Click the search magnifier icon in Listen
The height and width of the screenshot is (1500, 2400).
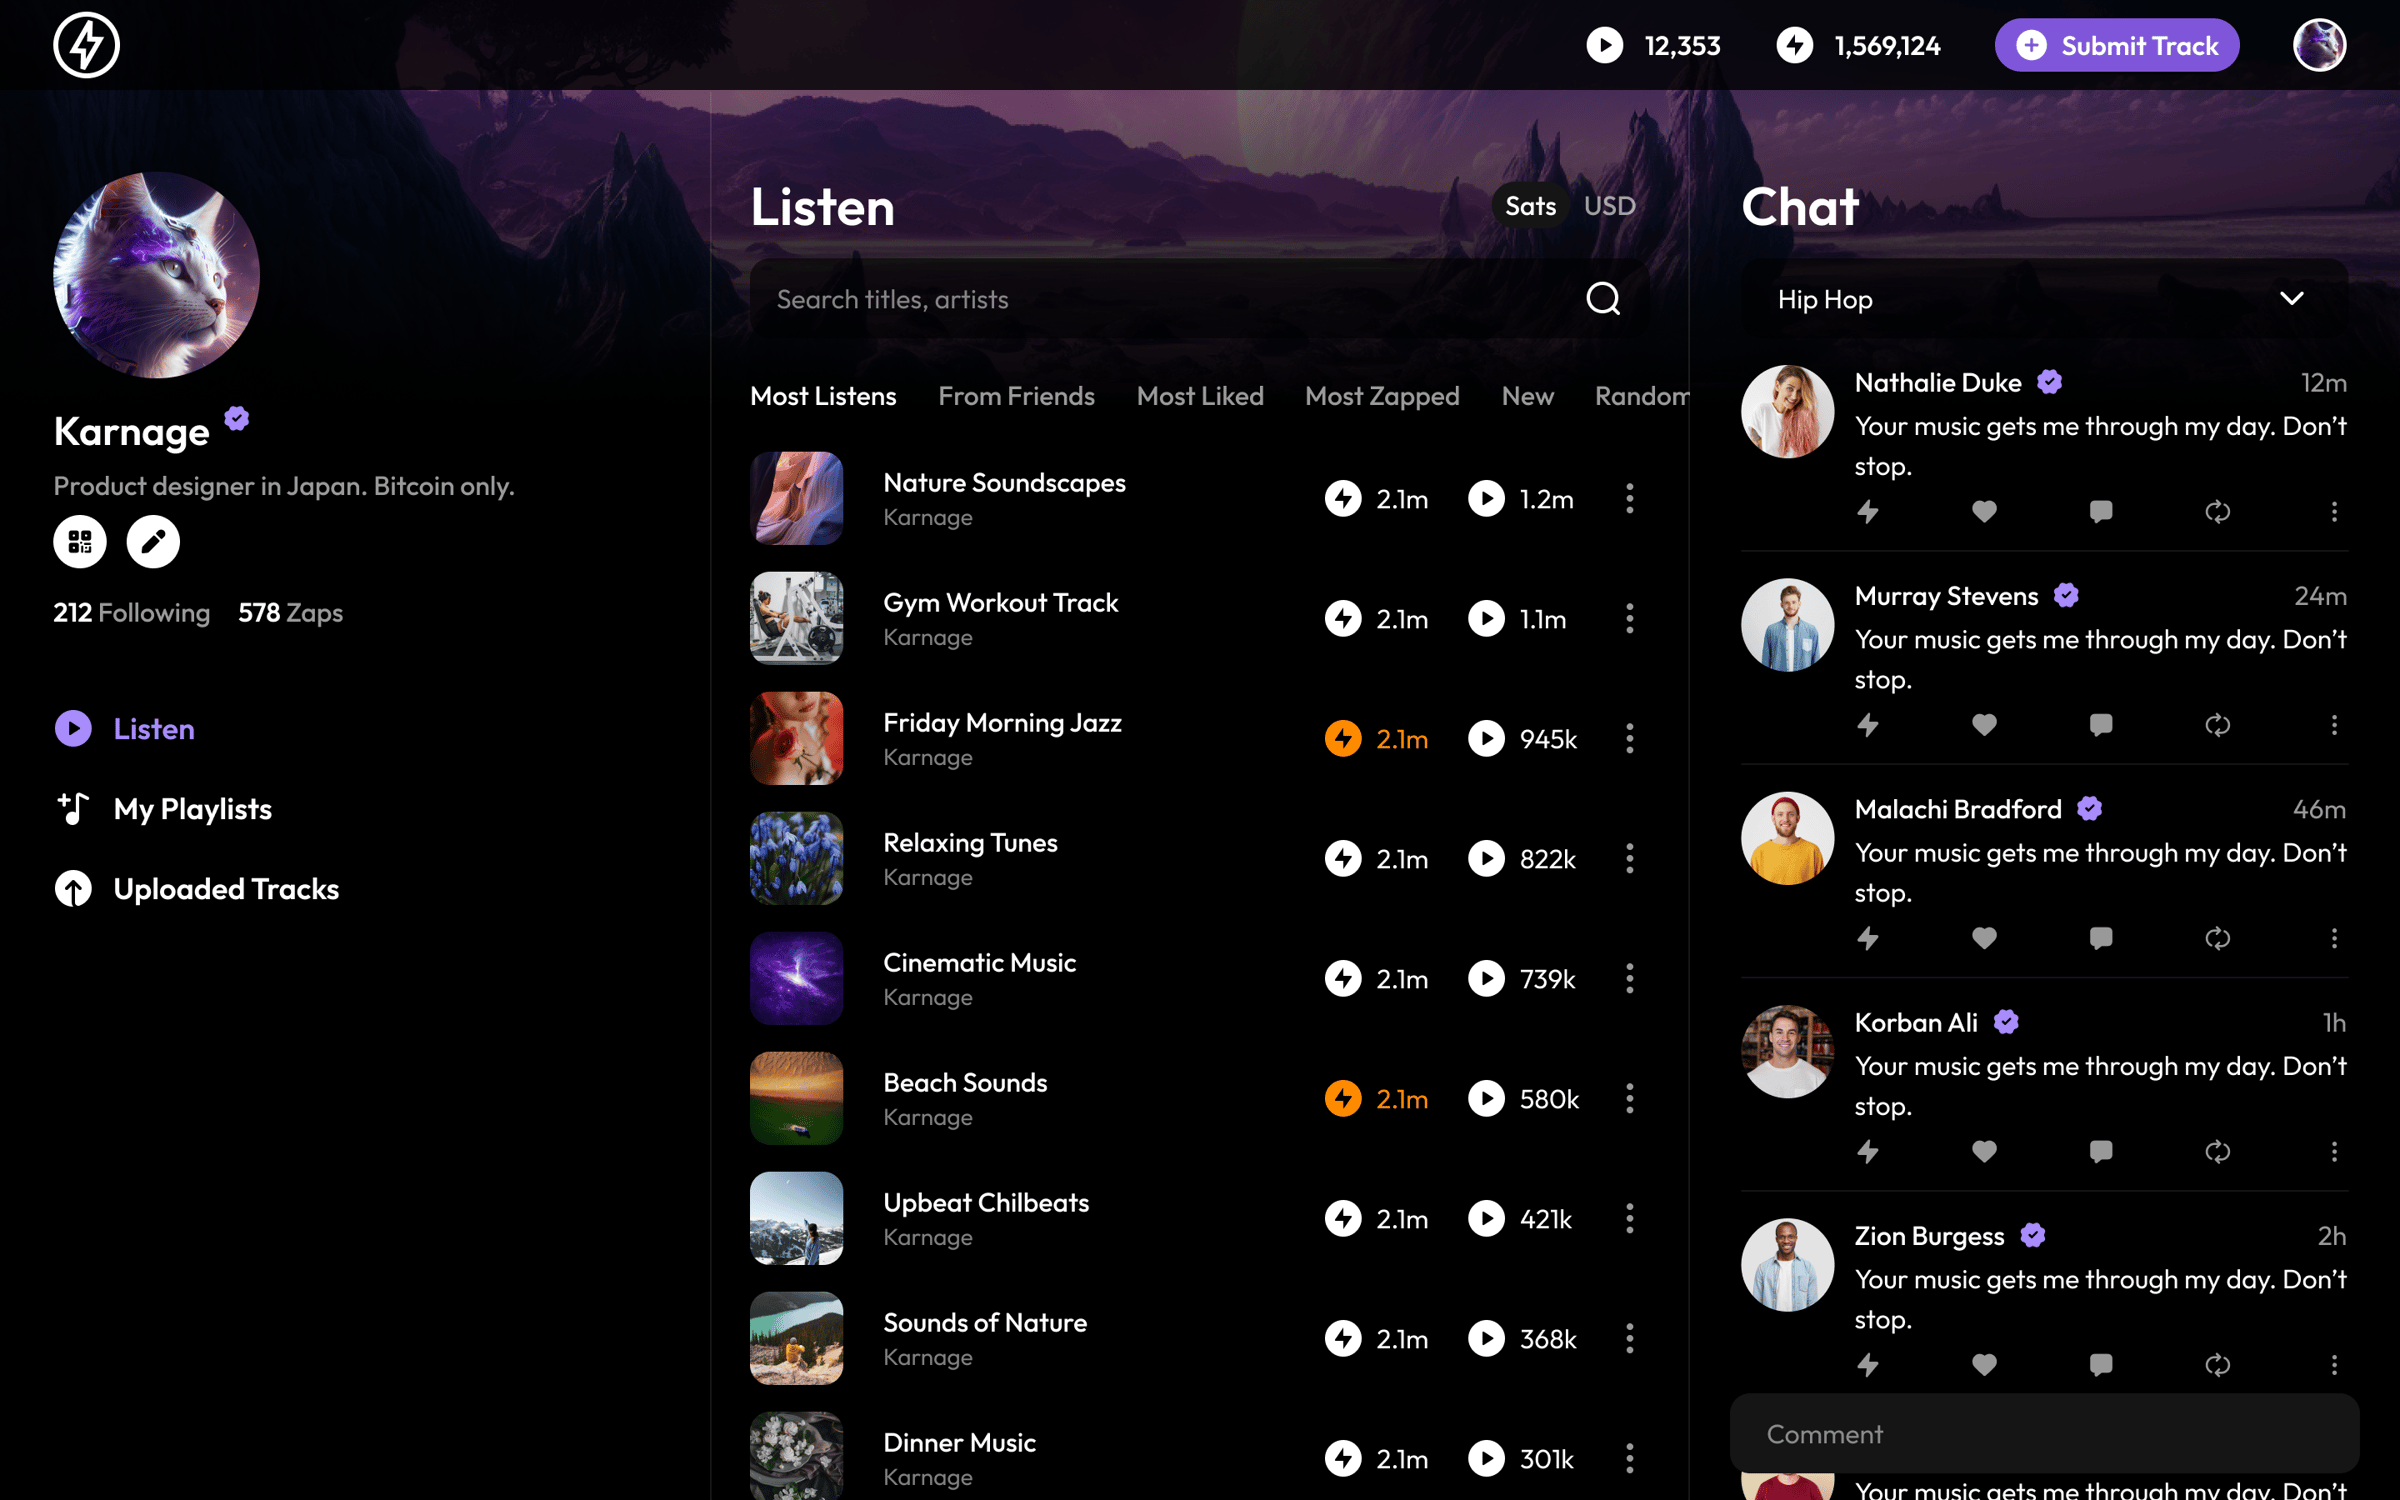[x=1603, y=298]
